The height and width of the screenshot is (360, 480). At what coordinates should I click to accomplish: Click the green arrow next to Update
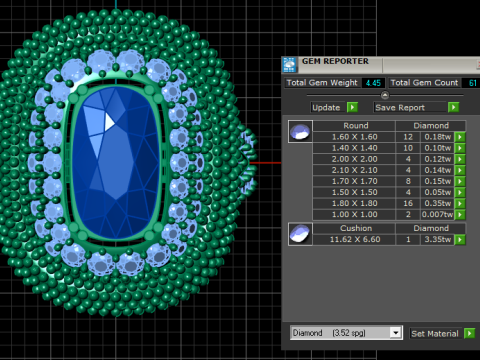pos(352,107)
